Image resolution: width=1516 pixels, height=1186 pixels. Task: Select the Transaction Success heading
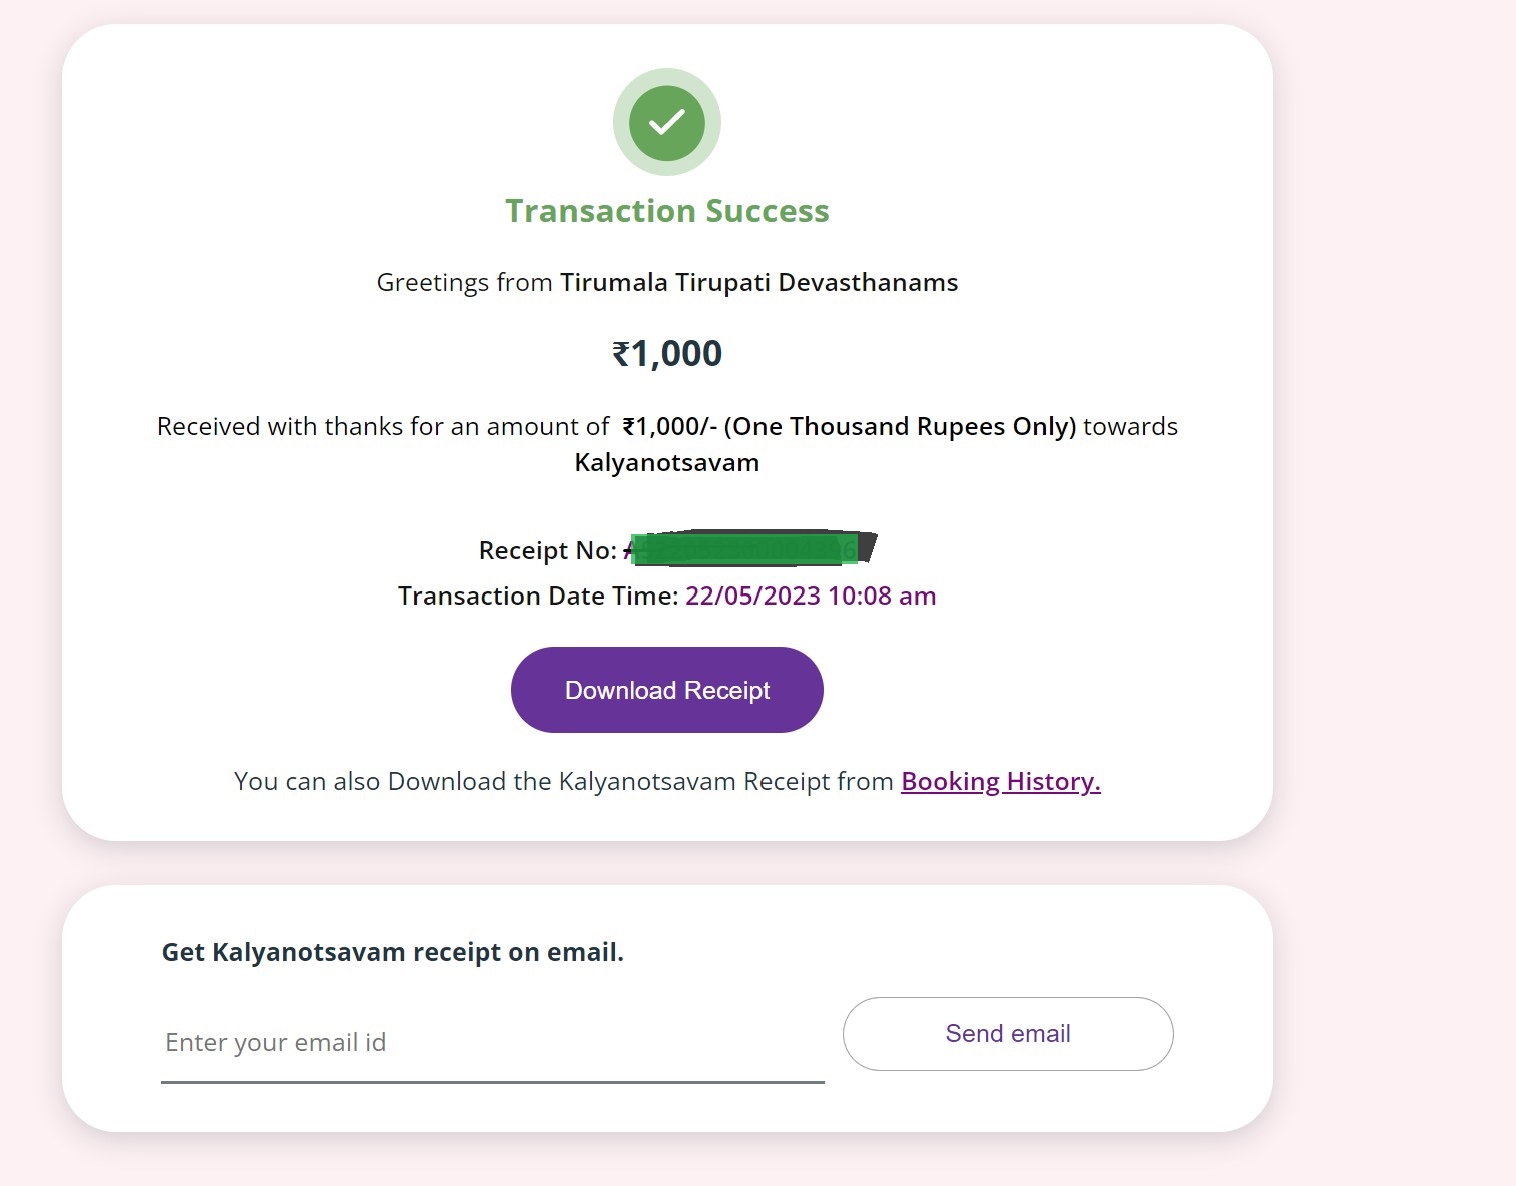click(x=667, y=211)
